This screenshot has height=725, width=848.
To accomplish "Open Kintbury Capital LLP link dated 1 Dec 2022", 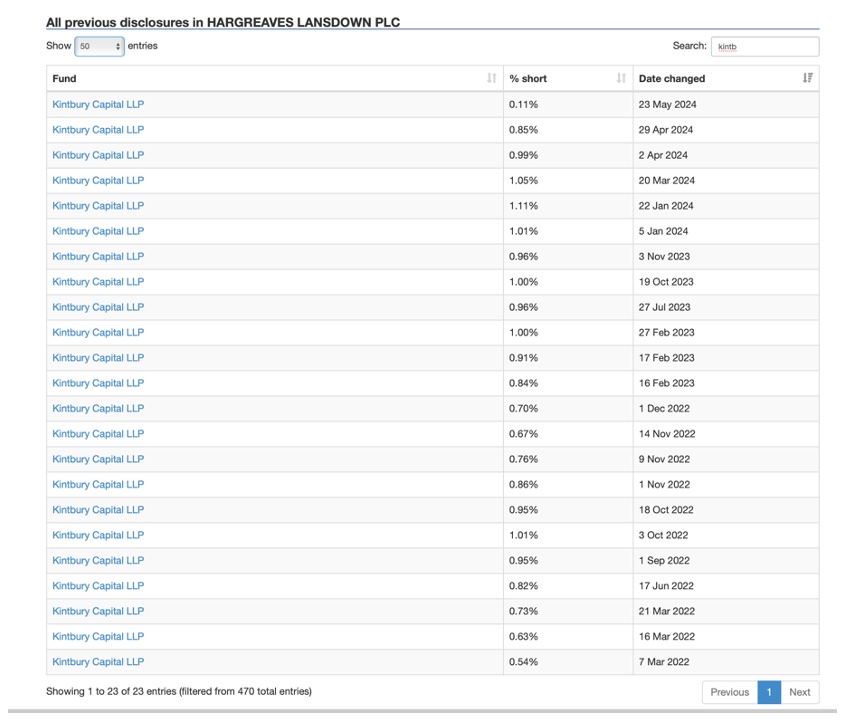I will 98,409.
